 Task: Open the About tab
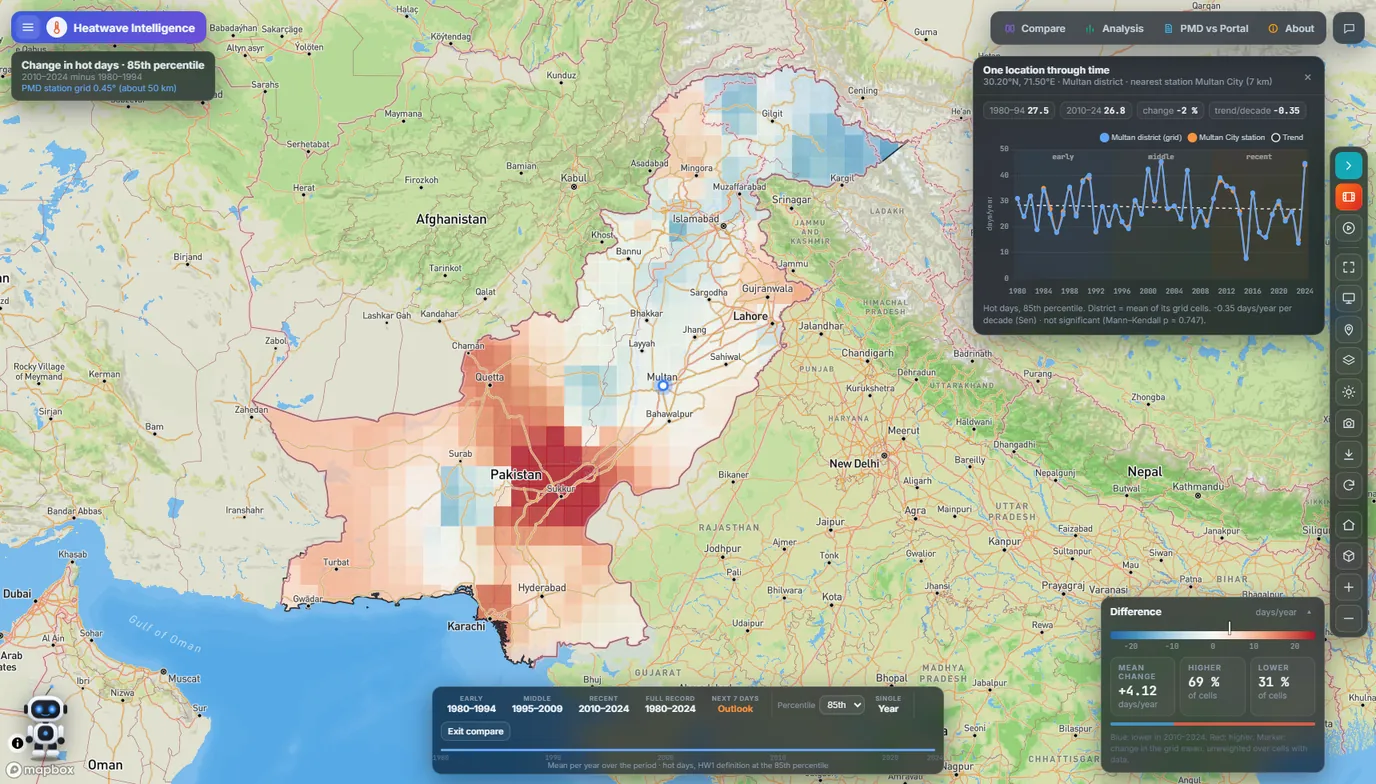pyautogui.click(x=1291, y=28)
